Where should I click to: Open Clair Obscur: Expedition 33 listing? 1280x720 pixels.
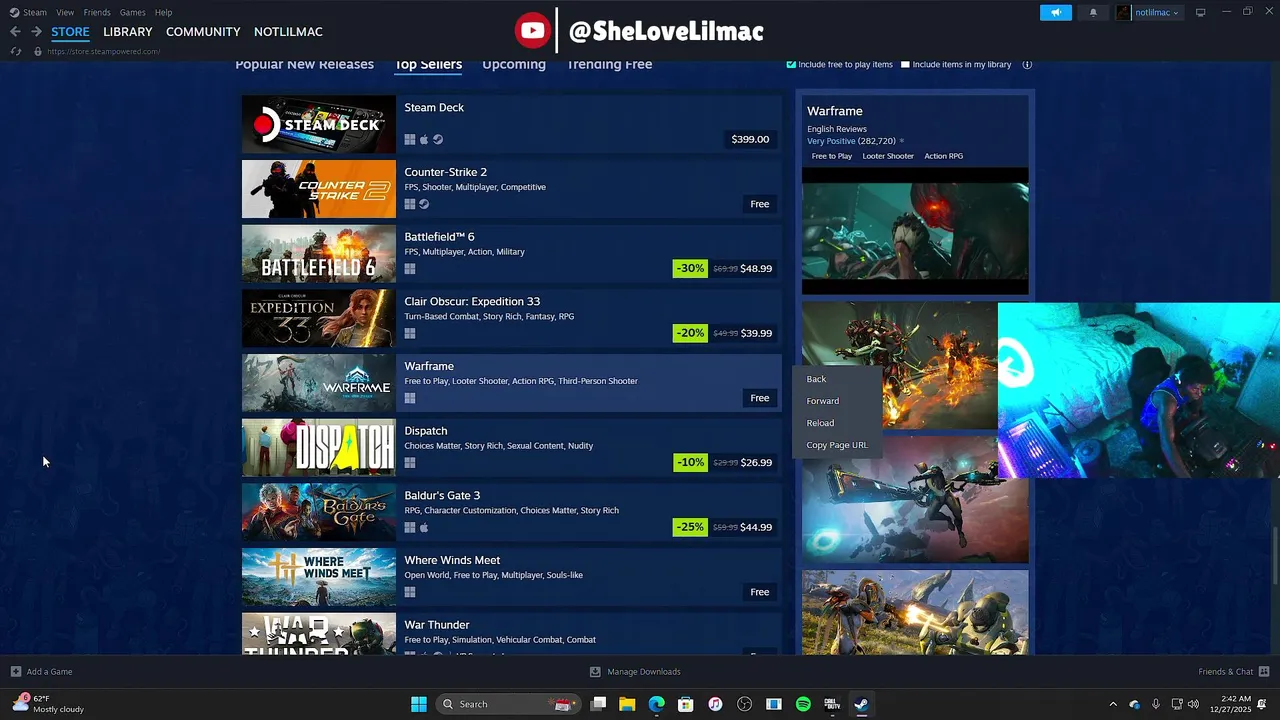pos(511,318)
